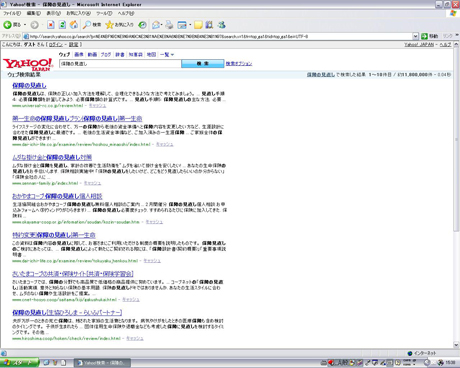
Task: Open the Yahoo! JAPAN link at top right
Action: 419,45
